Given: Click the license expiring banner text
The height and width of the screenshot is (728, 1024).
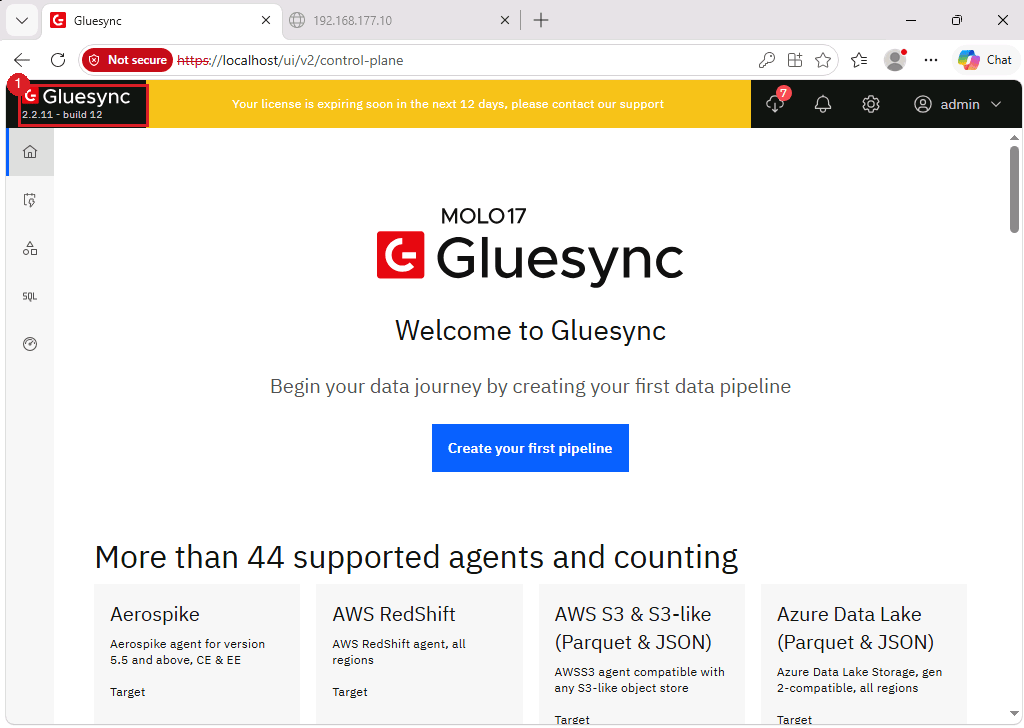Looking at the screenshot, I should [448, 104].
